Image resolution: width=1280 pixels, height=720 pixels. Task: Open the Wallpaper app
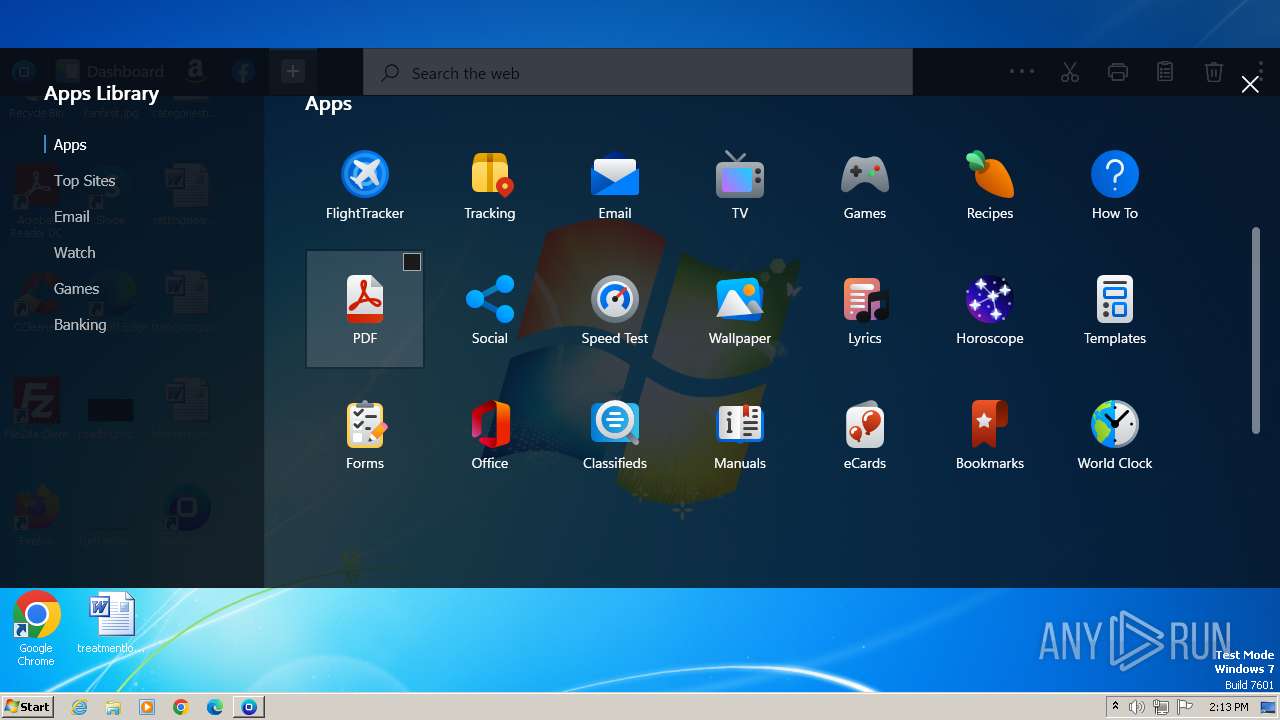[x=740, y=310]
